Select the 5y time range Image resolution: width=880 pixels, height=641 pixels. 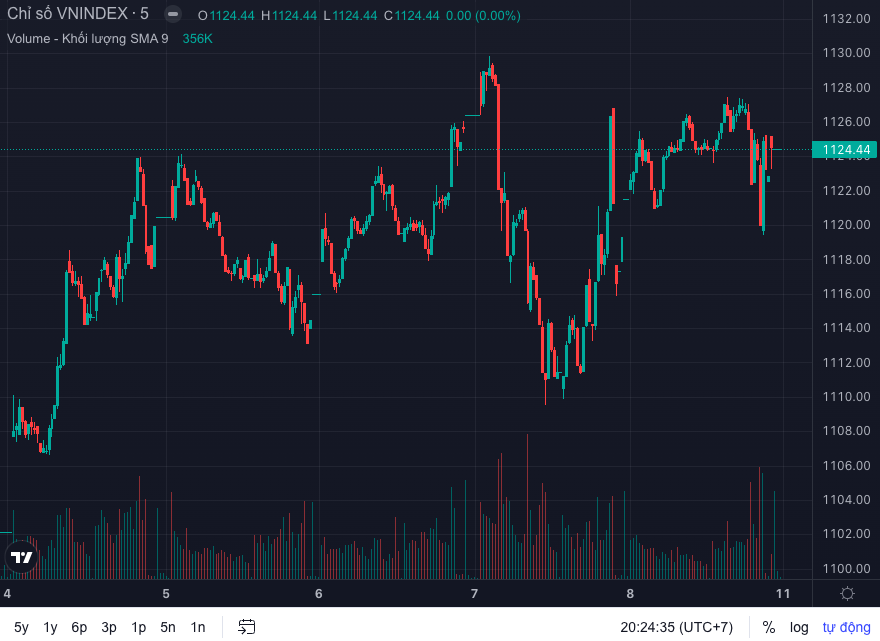(21, 627)
